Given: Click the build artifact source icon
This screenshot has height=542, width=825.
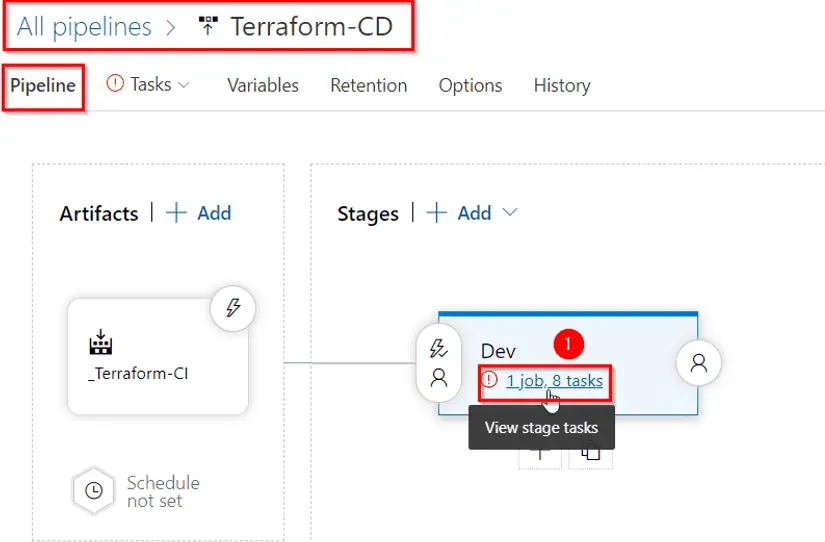Looking at the screenshot, I should (101, 345).
